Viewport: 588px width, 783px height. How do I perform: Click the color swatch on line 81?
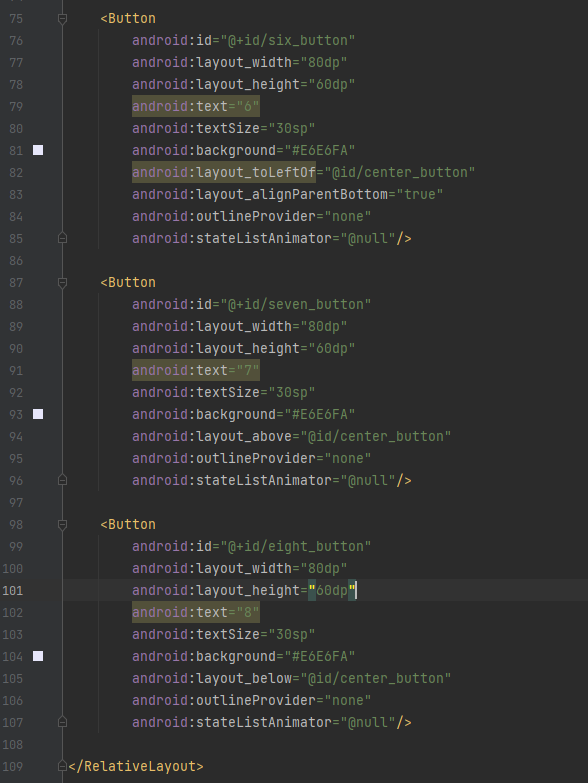click(x=38, y=150)
